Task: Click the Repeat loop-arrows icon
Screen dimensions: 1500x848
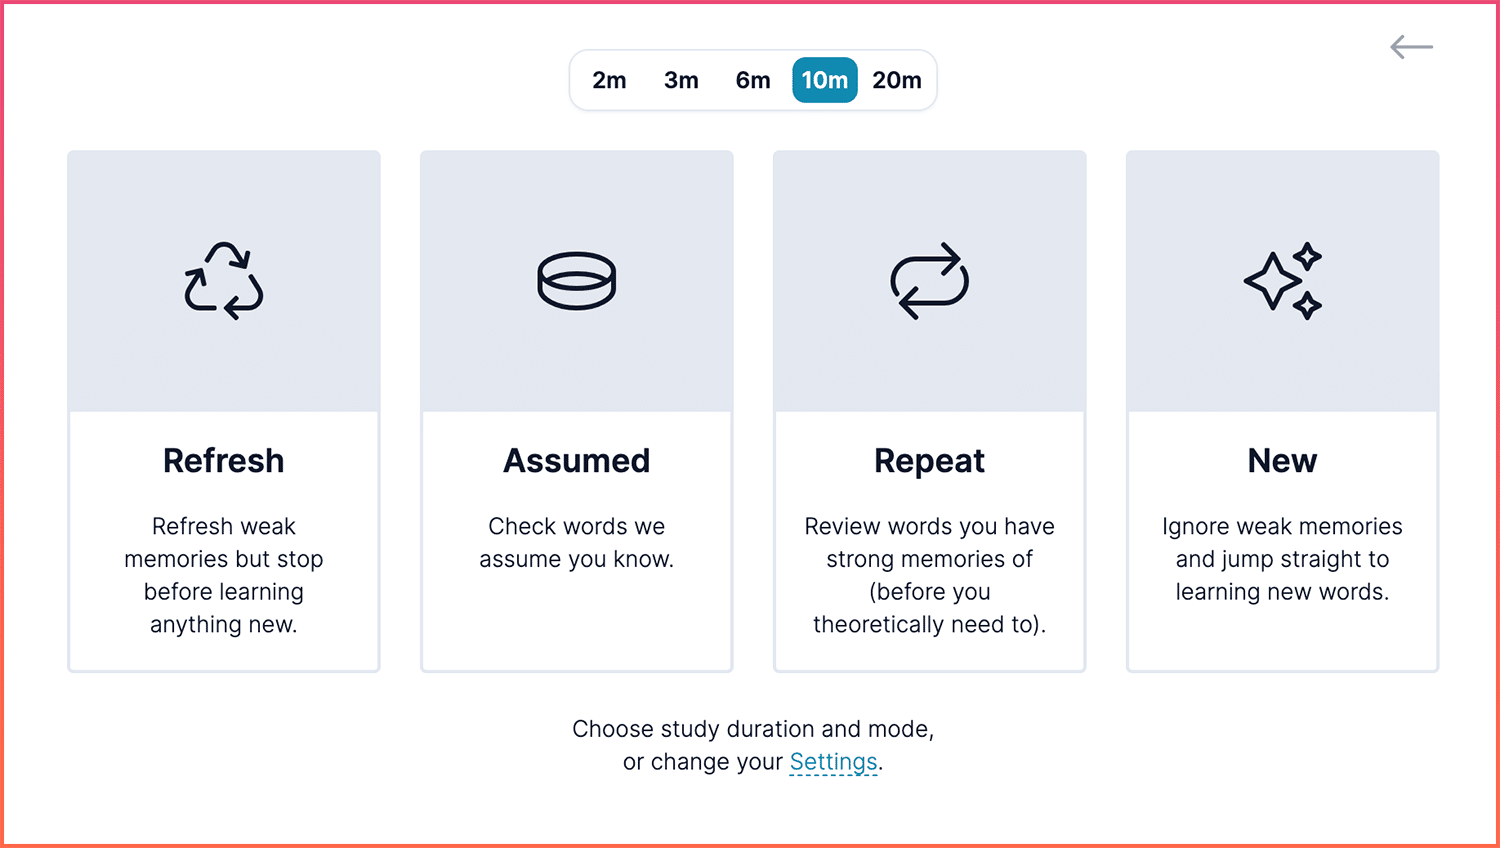Action: pyautogui.click(x=930, y=281)
